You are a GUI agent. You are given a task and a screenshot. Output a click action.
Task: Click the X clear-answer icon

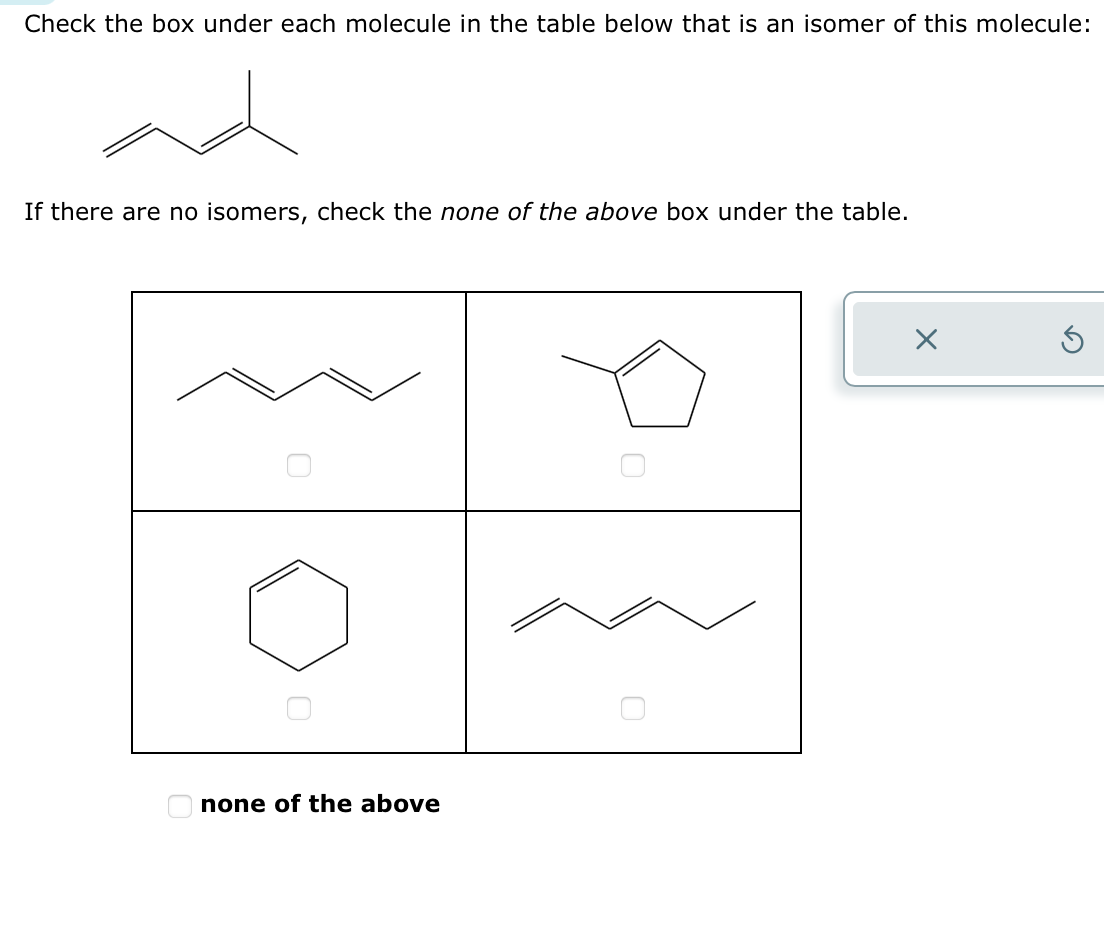click(x=925, y=339)
